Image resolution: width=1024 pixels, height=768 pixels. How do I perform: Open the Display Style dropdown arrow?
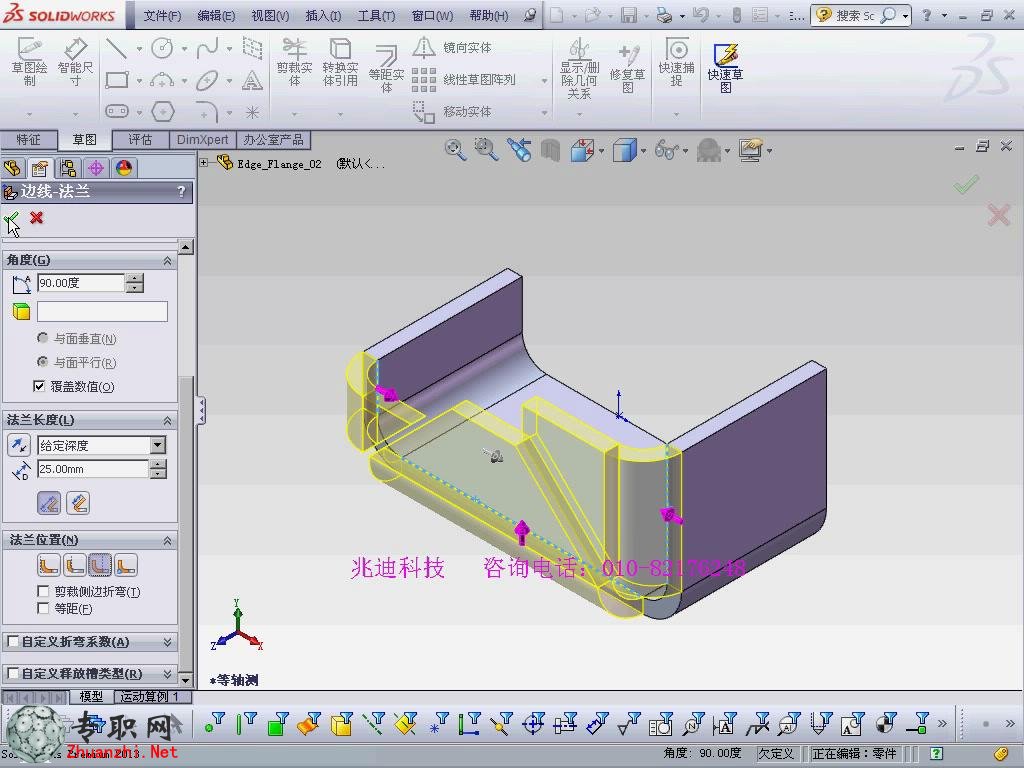coord(643,152)
